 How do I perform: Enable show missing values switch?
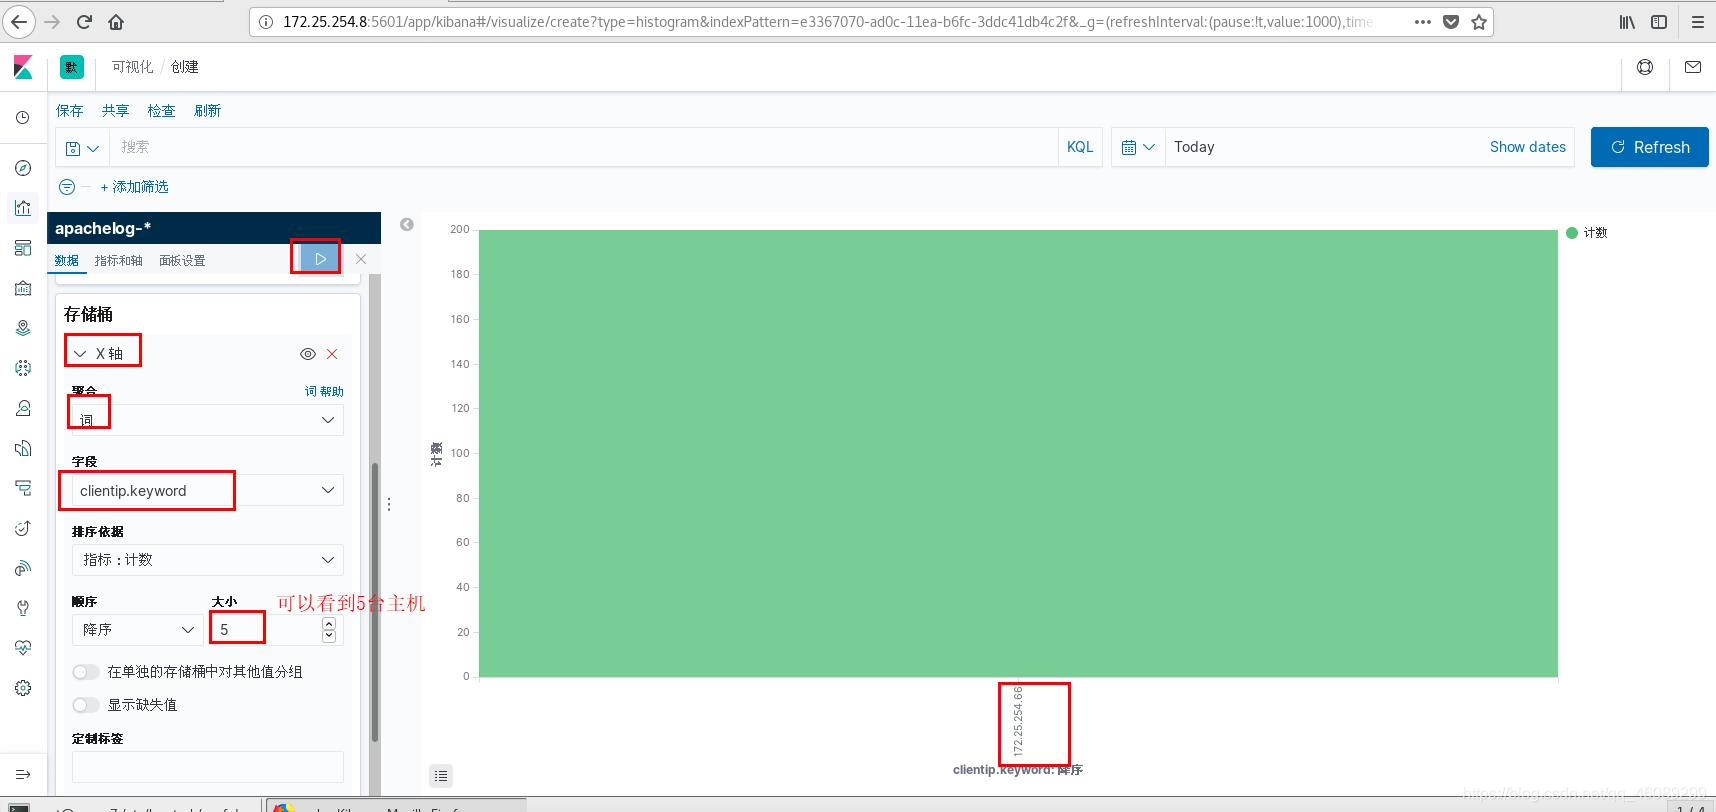click(86, 705)
